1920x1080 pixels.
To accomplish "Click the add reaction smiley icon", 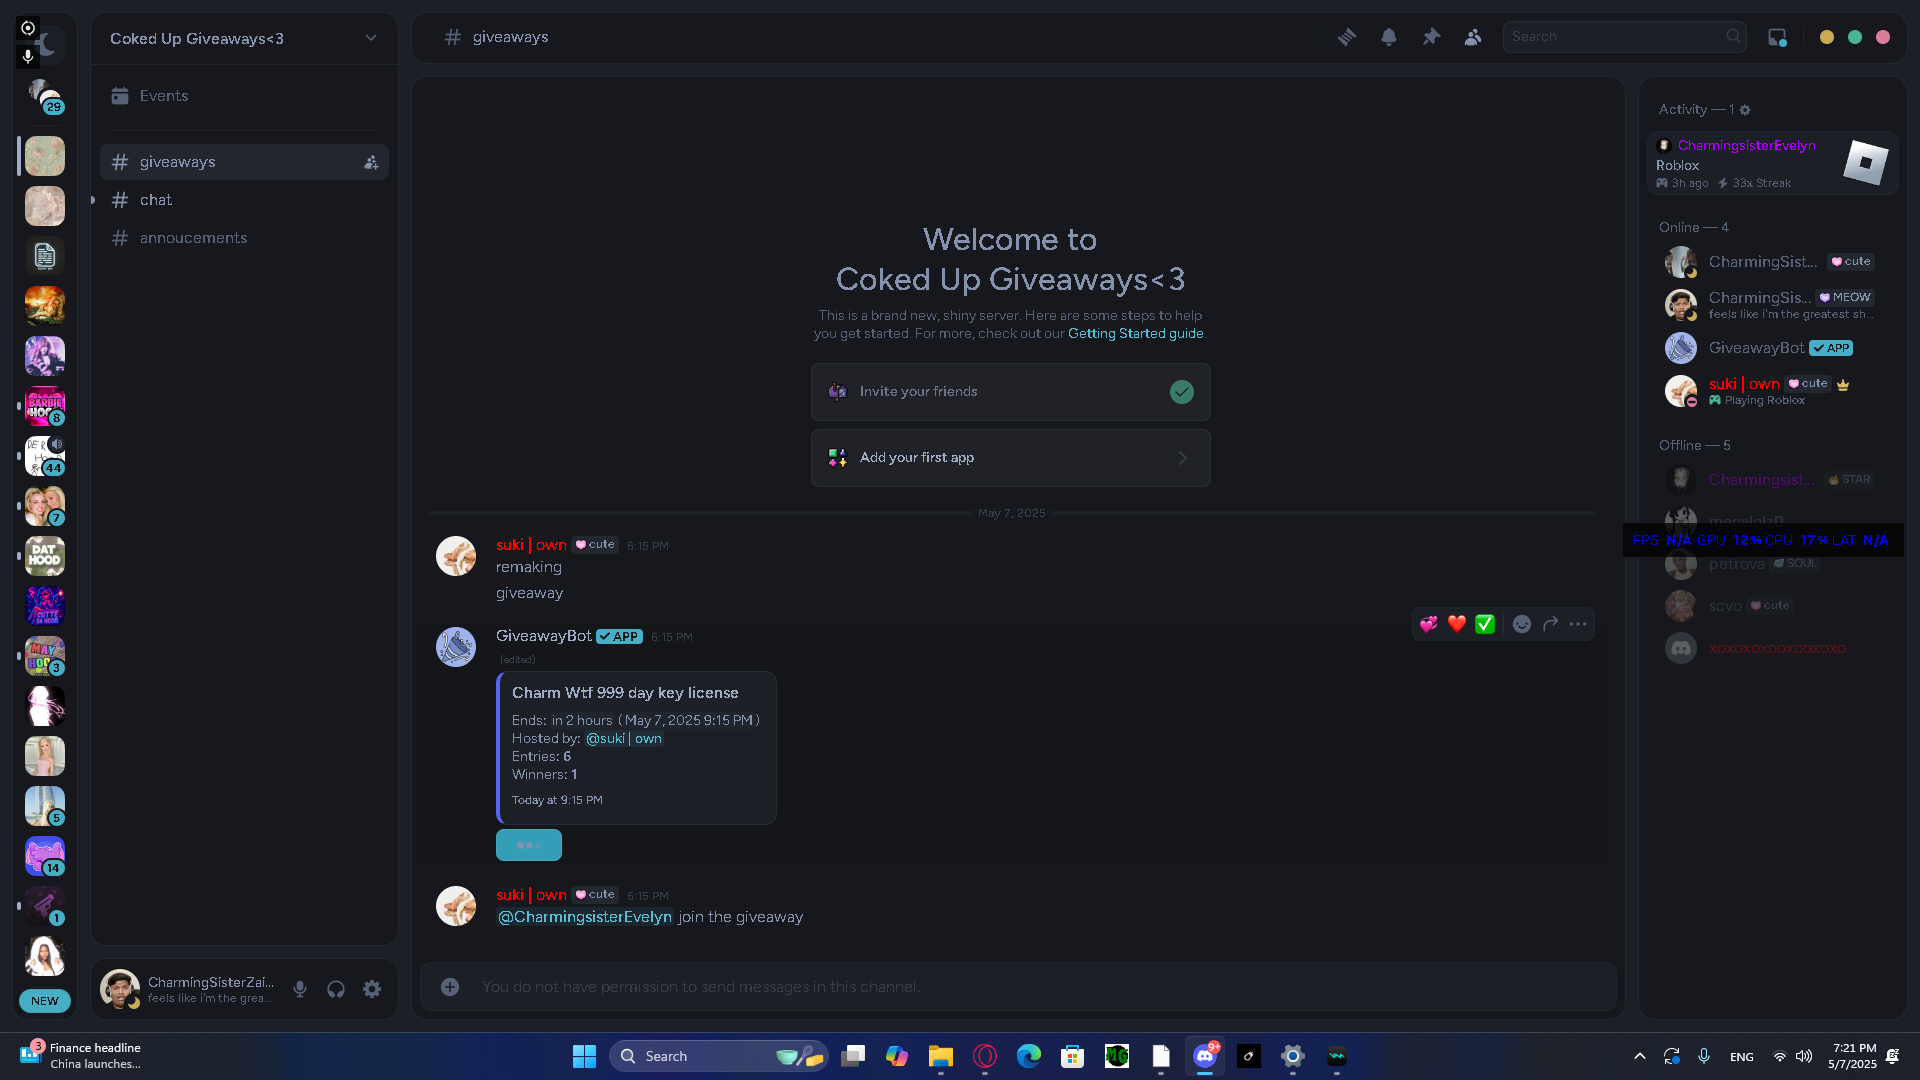I will pyautogui.click(x=1521, y=624).
